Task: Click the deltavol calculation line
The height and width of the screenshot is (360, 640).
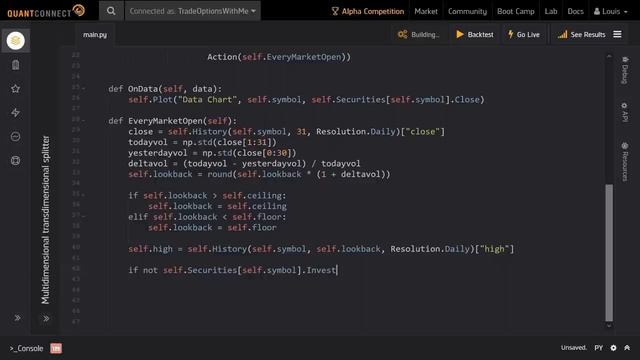Action: tap(244, 163)
